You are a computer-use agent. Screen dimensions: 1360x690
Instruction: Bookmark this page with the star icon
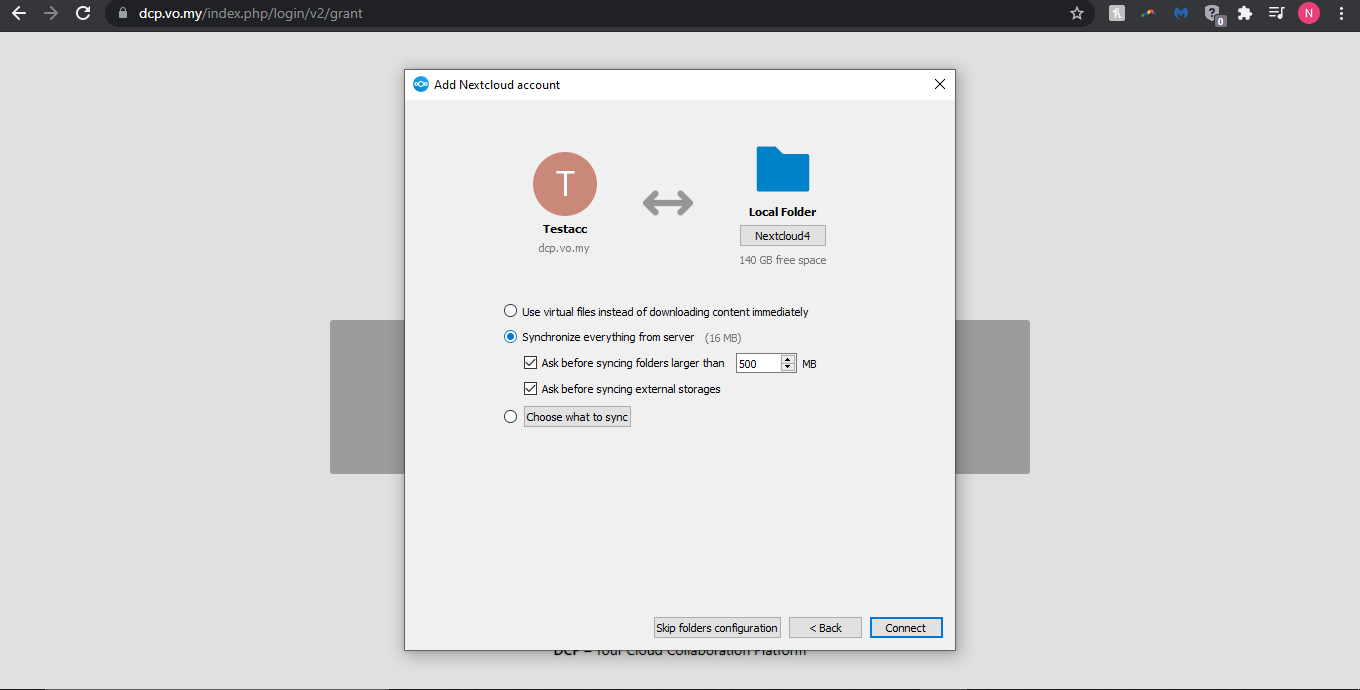tap(1077, 14)
